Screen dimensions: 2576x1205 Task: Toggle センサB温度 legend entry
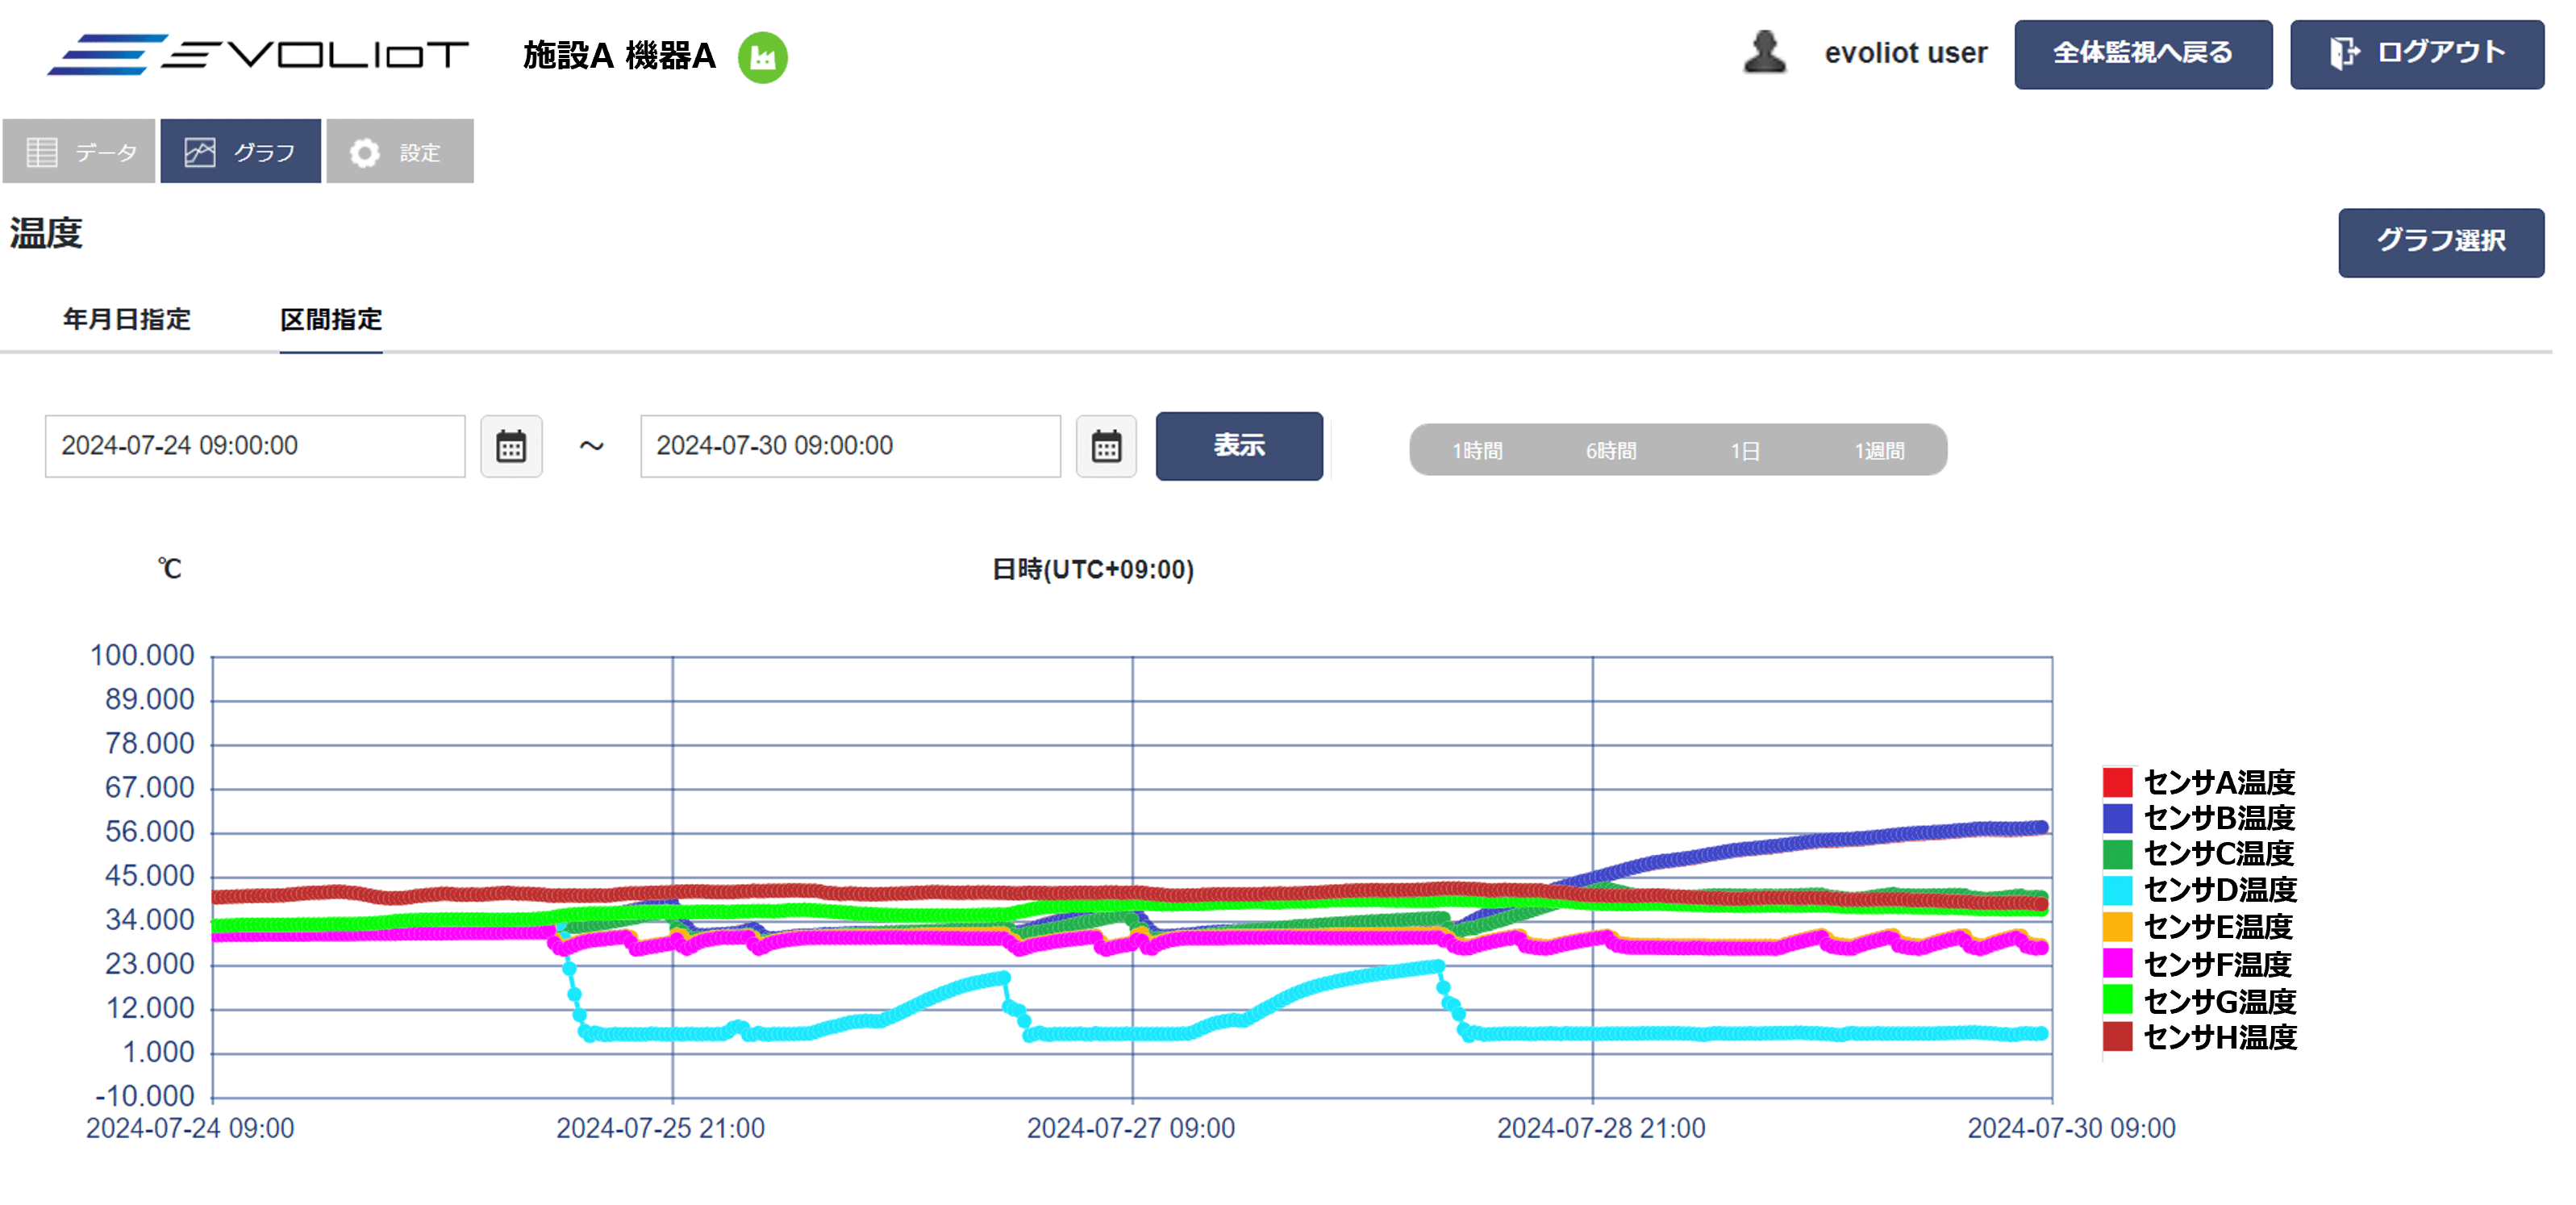click(2218, 818)
